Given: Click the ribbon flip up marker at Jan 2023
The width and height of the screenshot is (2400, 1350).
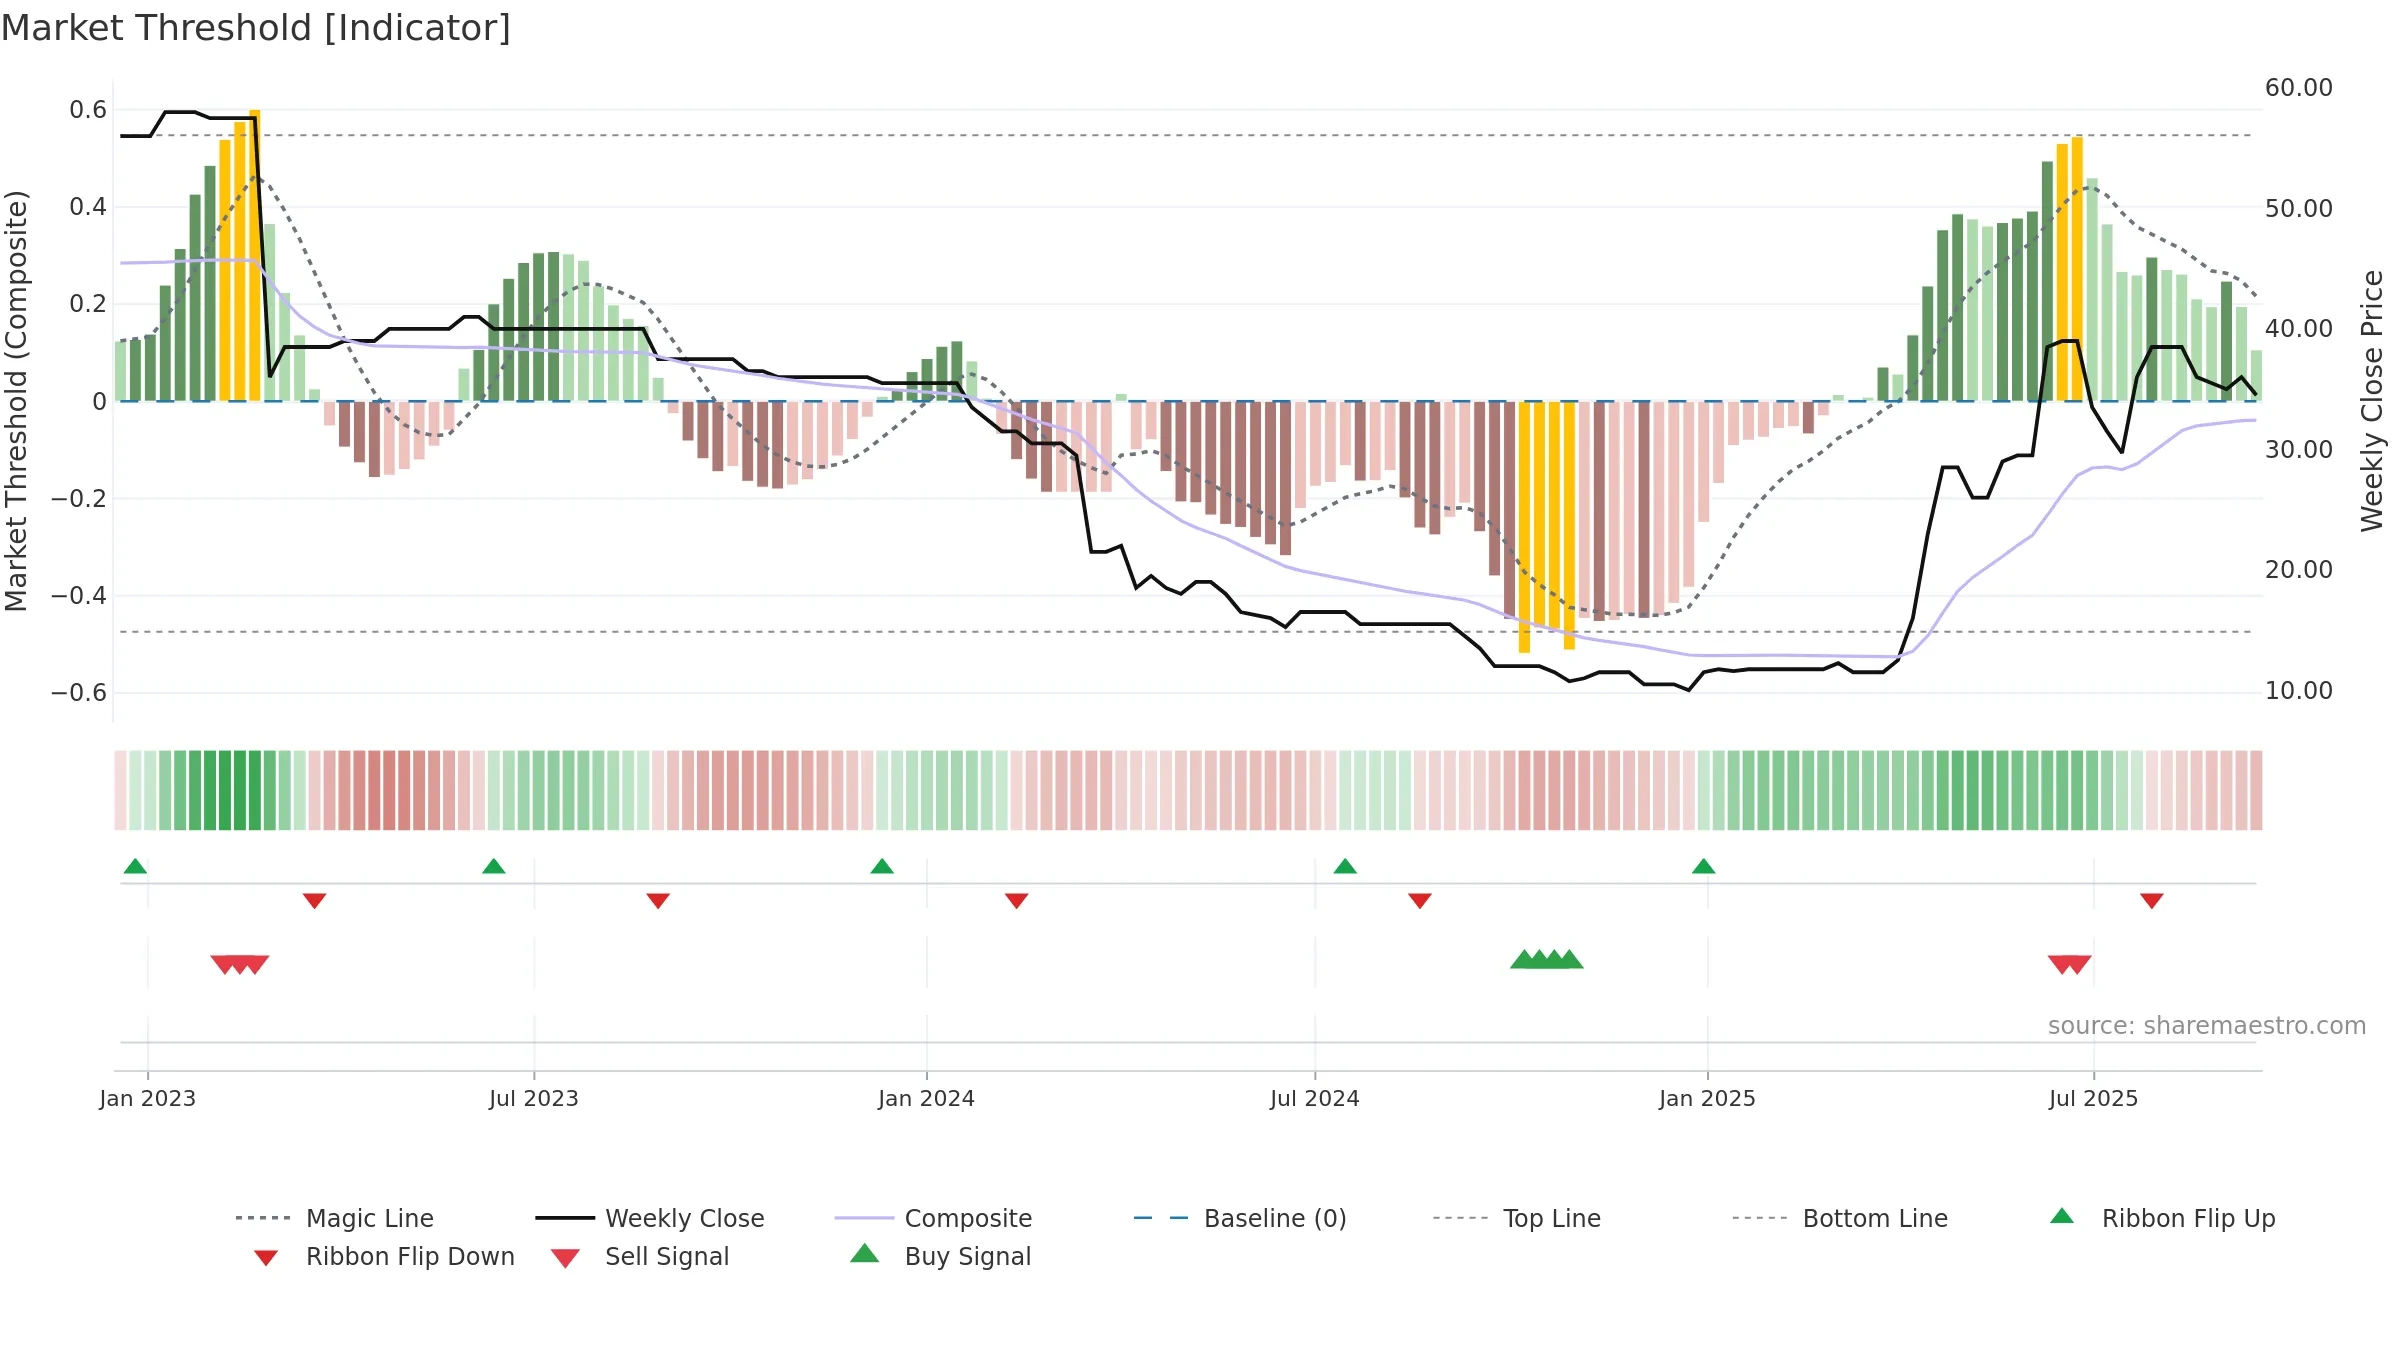Looking at the screenshot, I should [x=135, y=866].
